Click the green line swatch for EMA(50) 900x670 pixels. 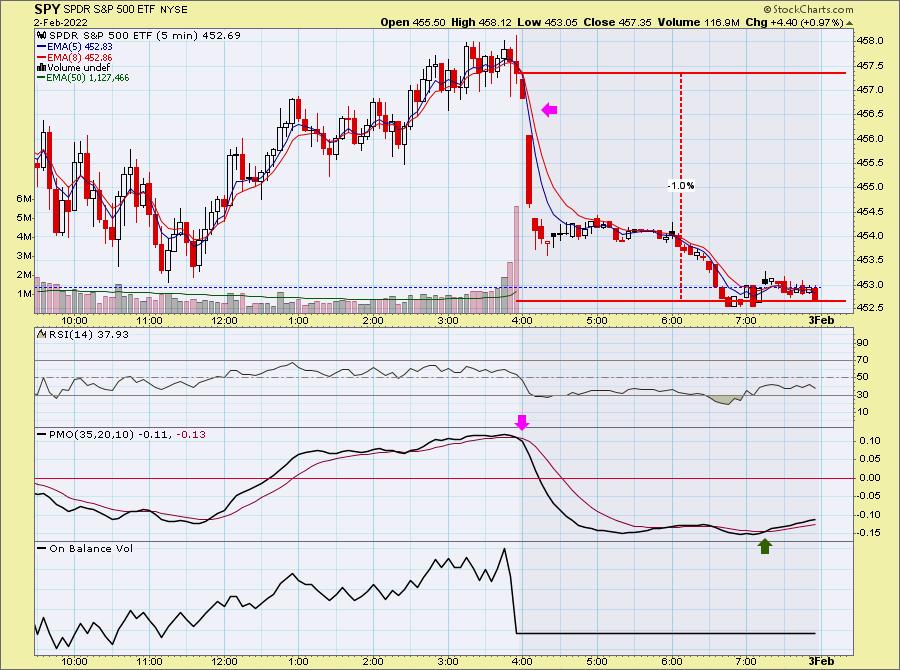click(41, 78)
